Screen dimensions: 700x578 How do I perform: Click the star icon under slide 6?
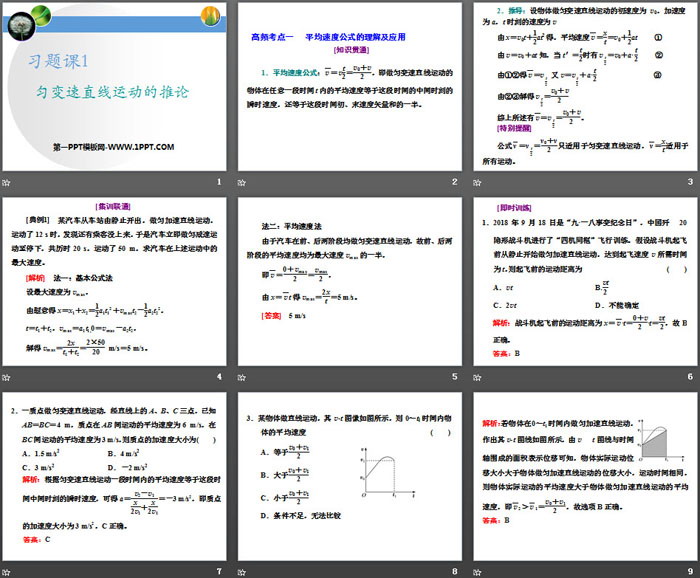[x=477, y=377]
